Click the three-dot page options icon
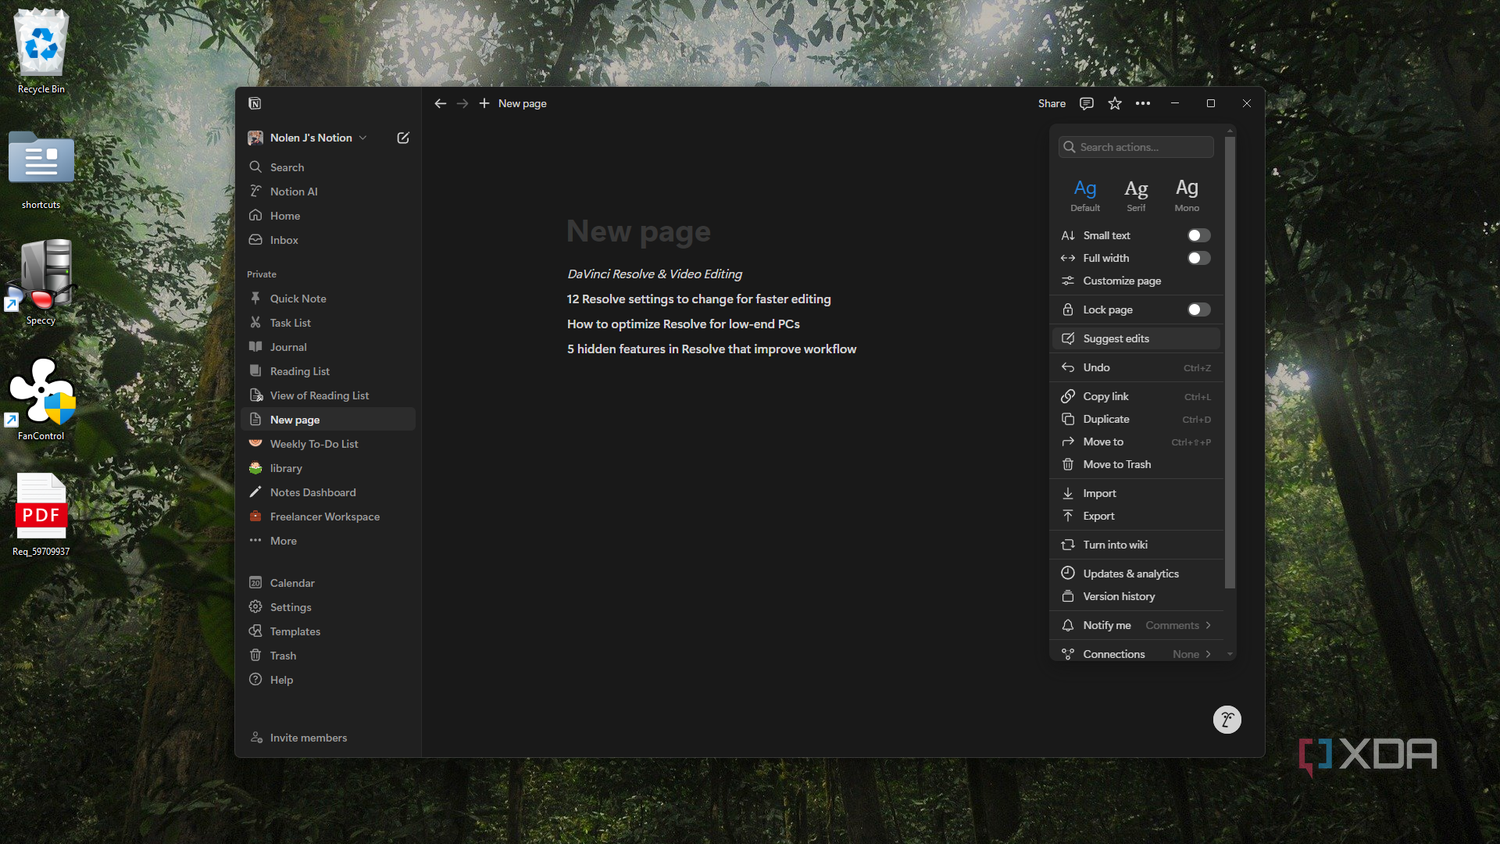 (1143, 103)
